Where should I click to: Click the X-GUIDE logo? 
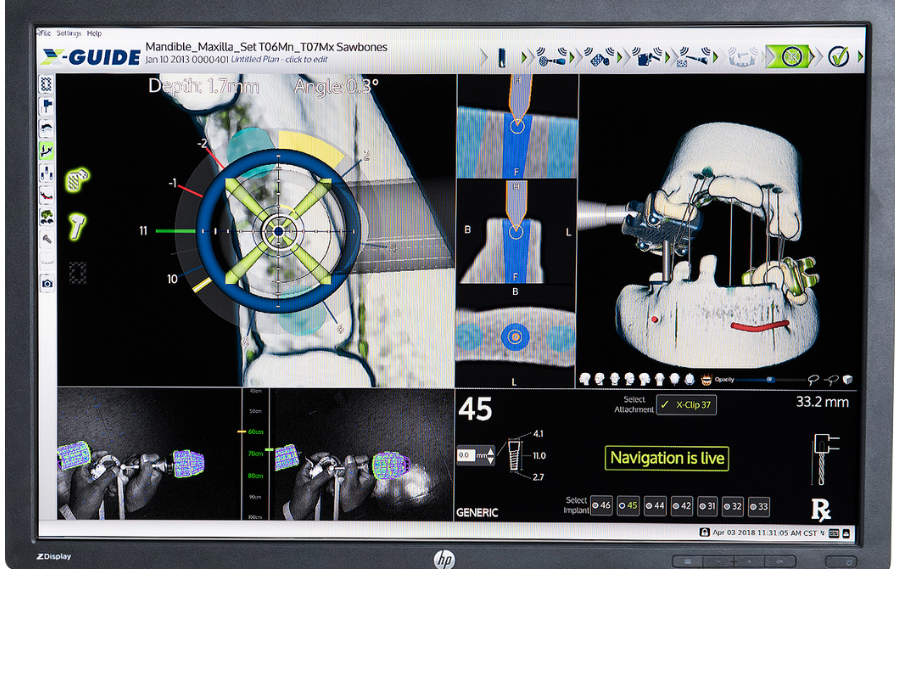point(91,57)
